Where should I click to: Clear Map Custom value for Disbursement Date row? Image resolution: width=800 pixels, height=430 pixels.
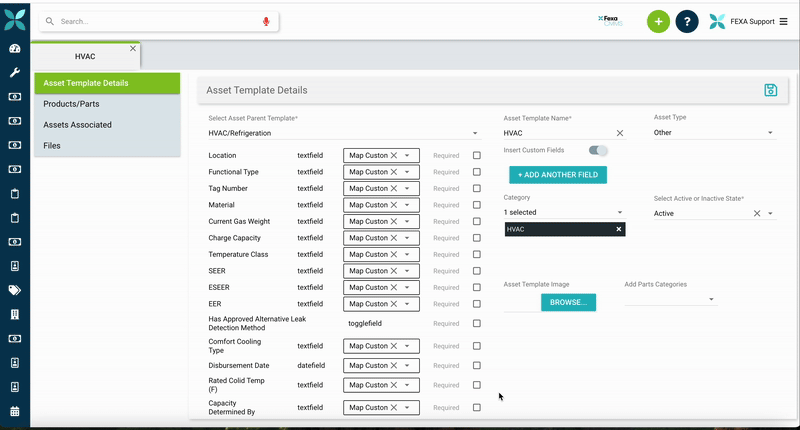tap(394, 366)
